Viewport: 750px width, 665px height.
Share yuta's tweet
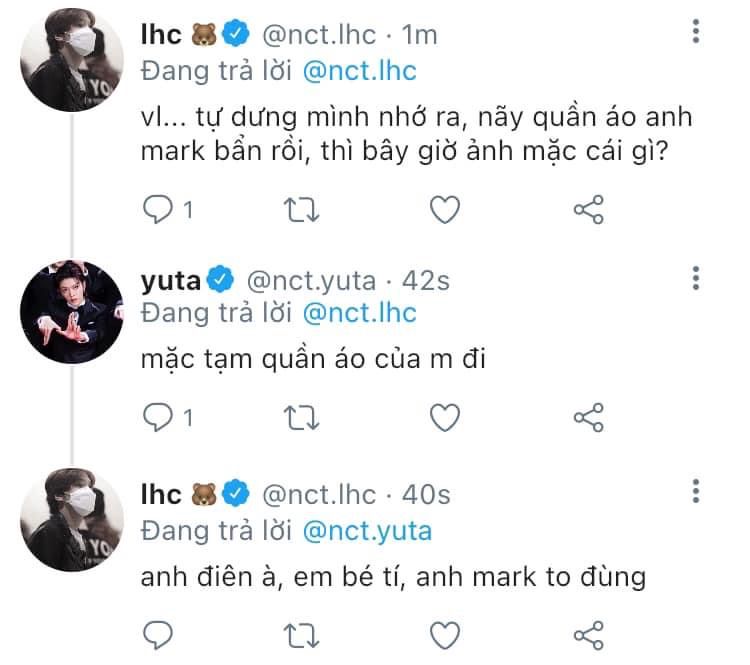[588, 417]
